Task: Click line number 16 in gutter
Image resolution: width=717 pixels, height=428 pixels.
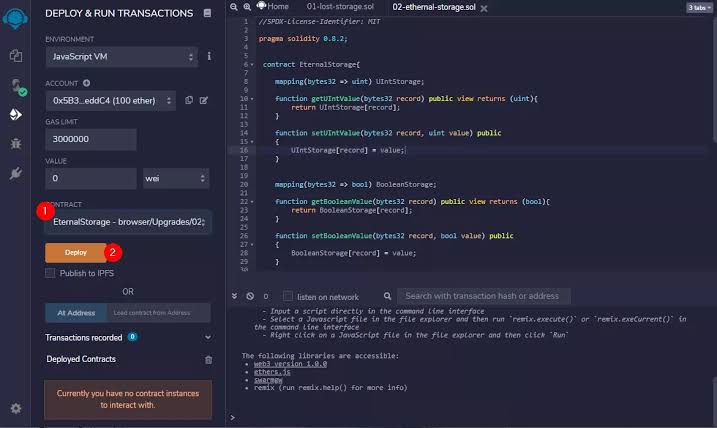Action: click(x=244, y=150)
